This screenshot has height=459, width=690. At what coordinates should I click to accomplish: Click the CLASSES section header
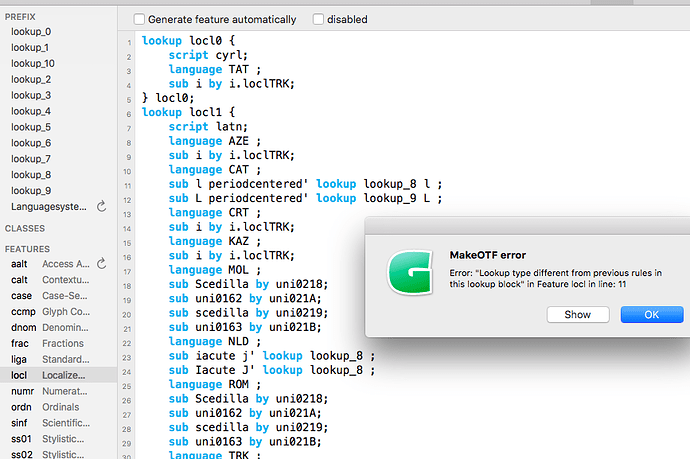(25, 228)
